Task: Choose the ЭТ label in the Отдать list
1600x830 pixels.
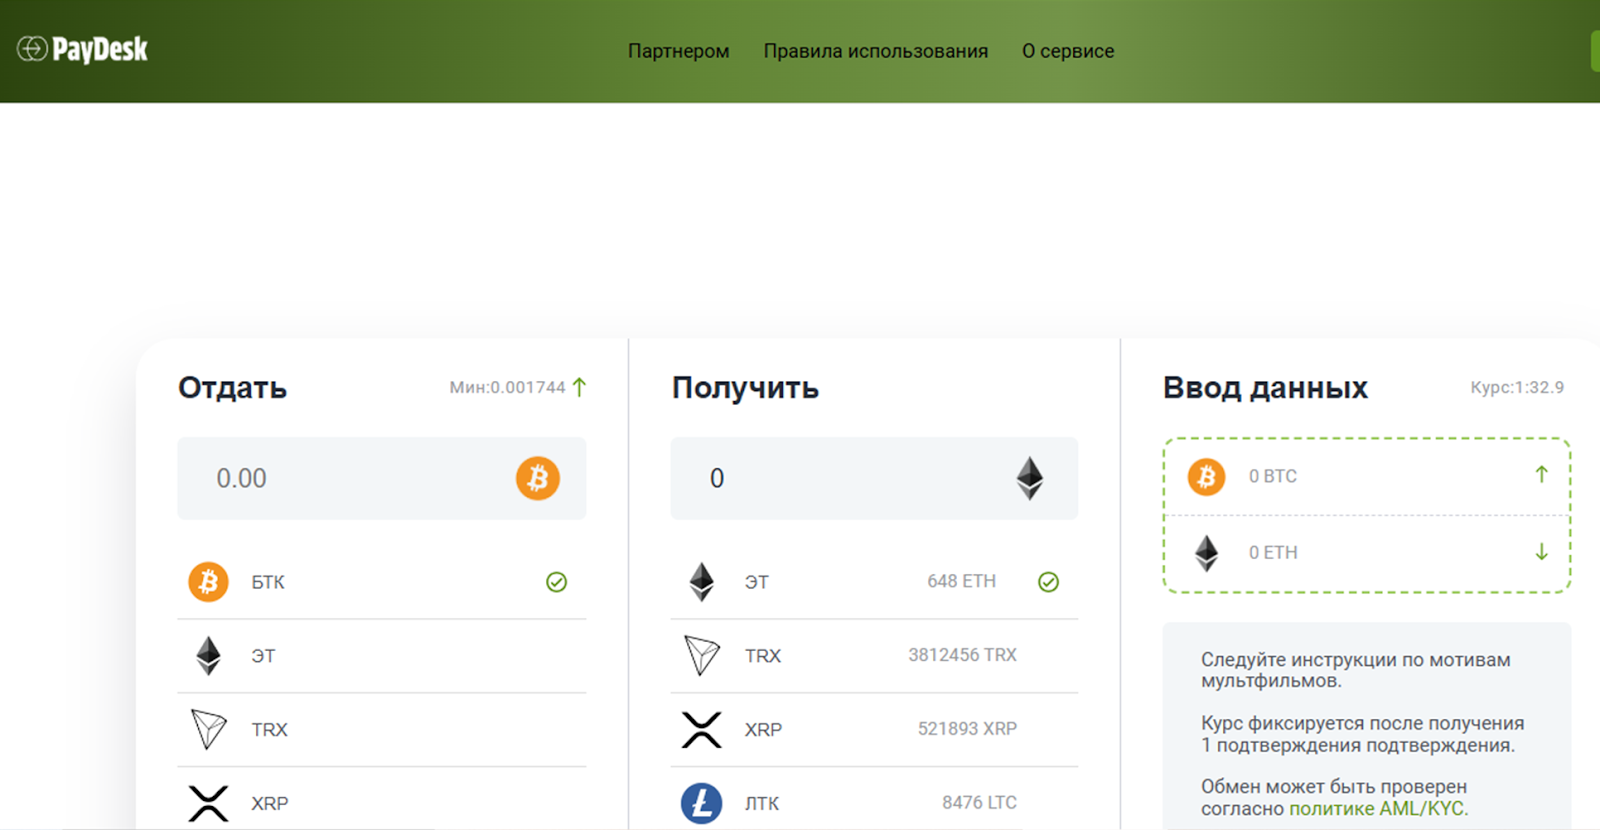Action: tap(263, 656)
